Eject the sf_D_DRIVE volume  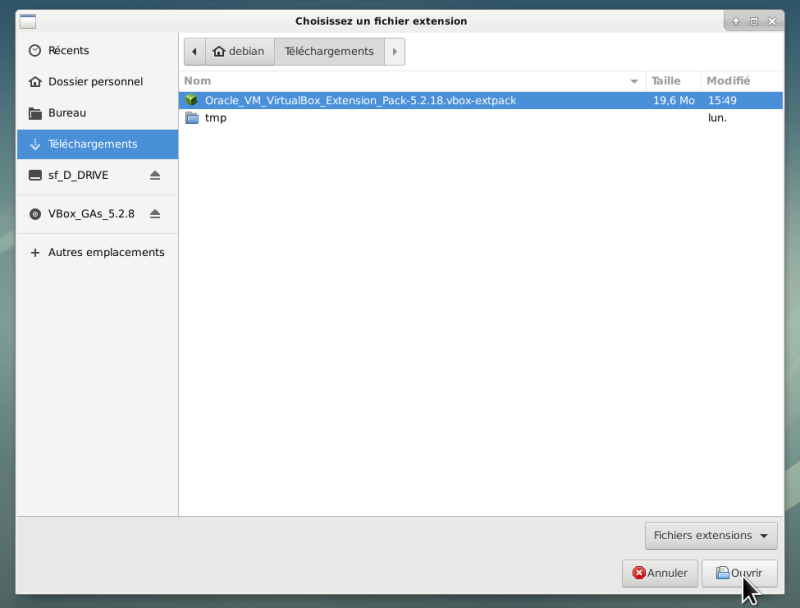click(x=155, y=175)
